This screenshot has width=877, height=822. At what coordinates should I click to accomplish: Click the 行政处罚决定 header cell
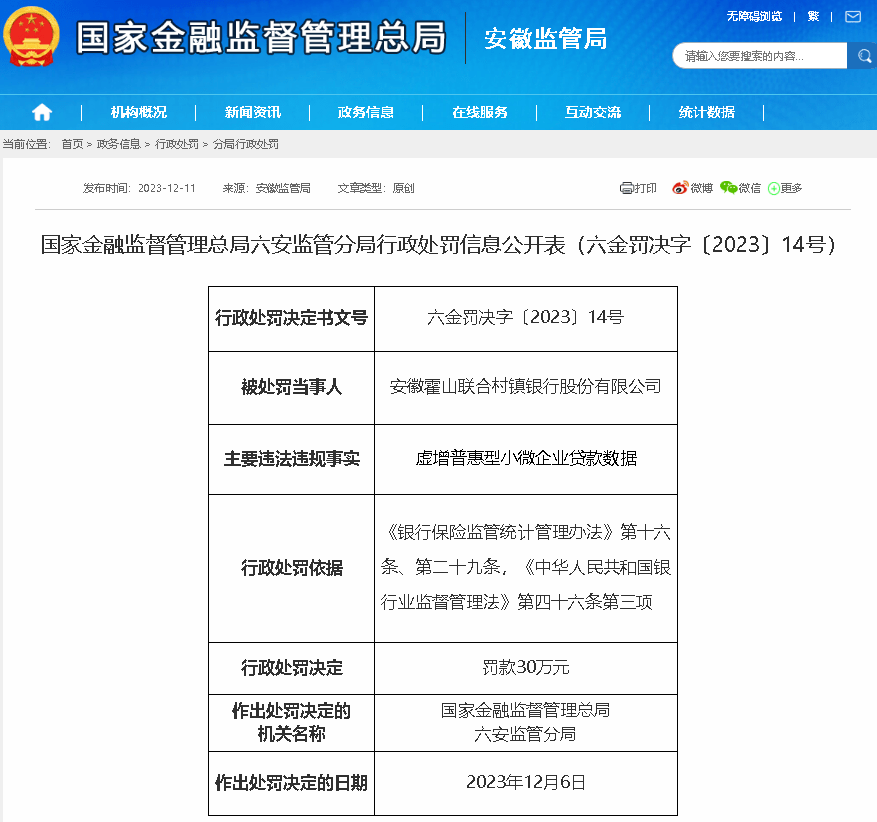point(291,667)
